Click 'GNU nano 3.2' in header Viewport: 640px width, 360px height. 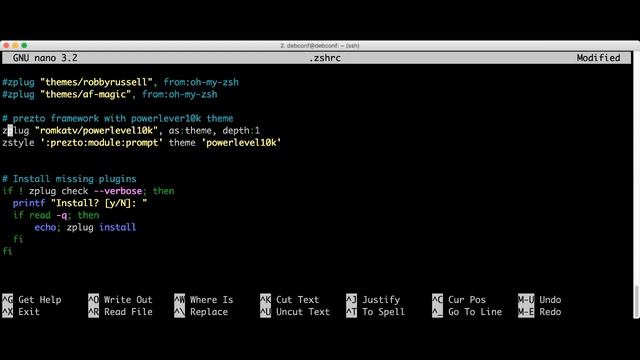45,58
